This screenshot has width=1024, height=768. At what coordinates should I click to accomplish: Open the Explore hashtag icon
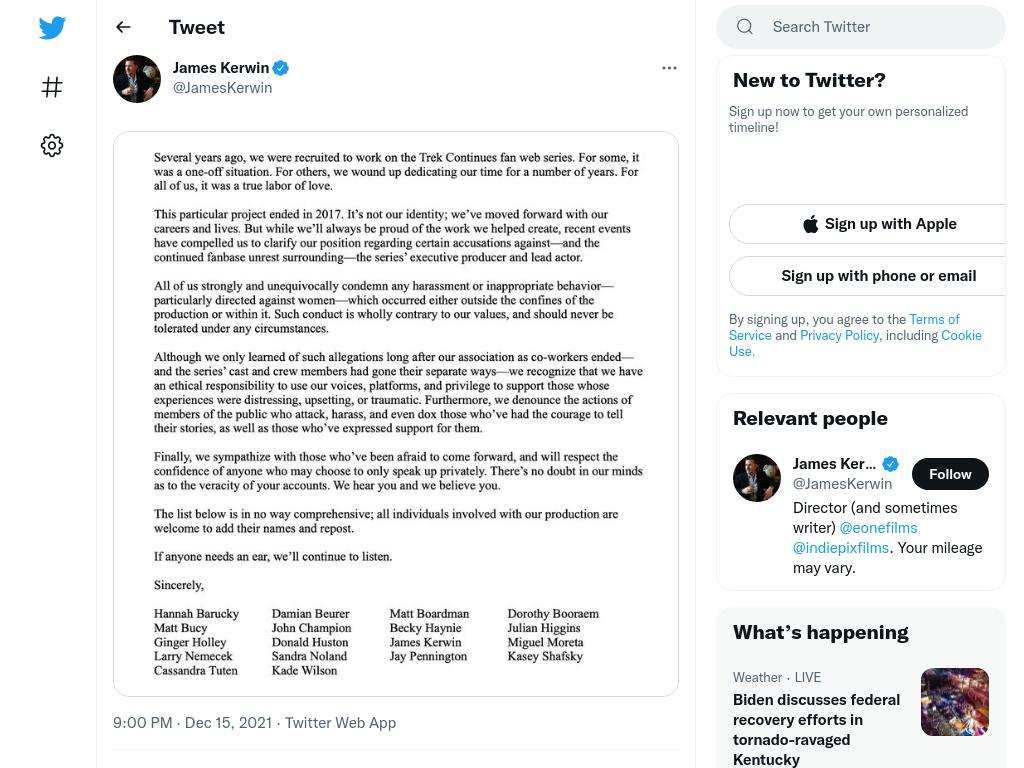[52, 87]
